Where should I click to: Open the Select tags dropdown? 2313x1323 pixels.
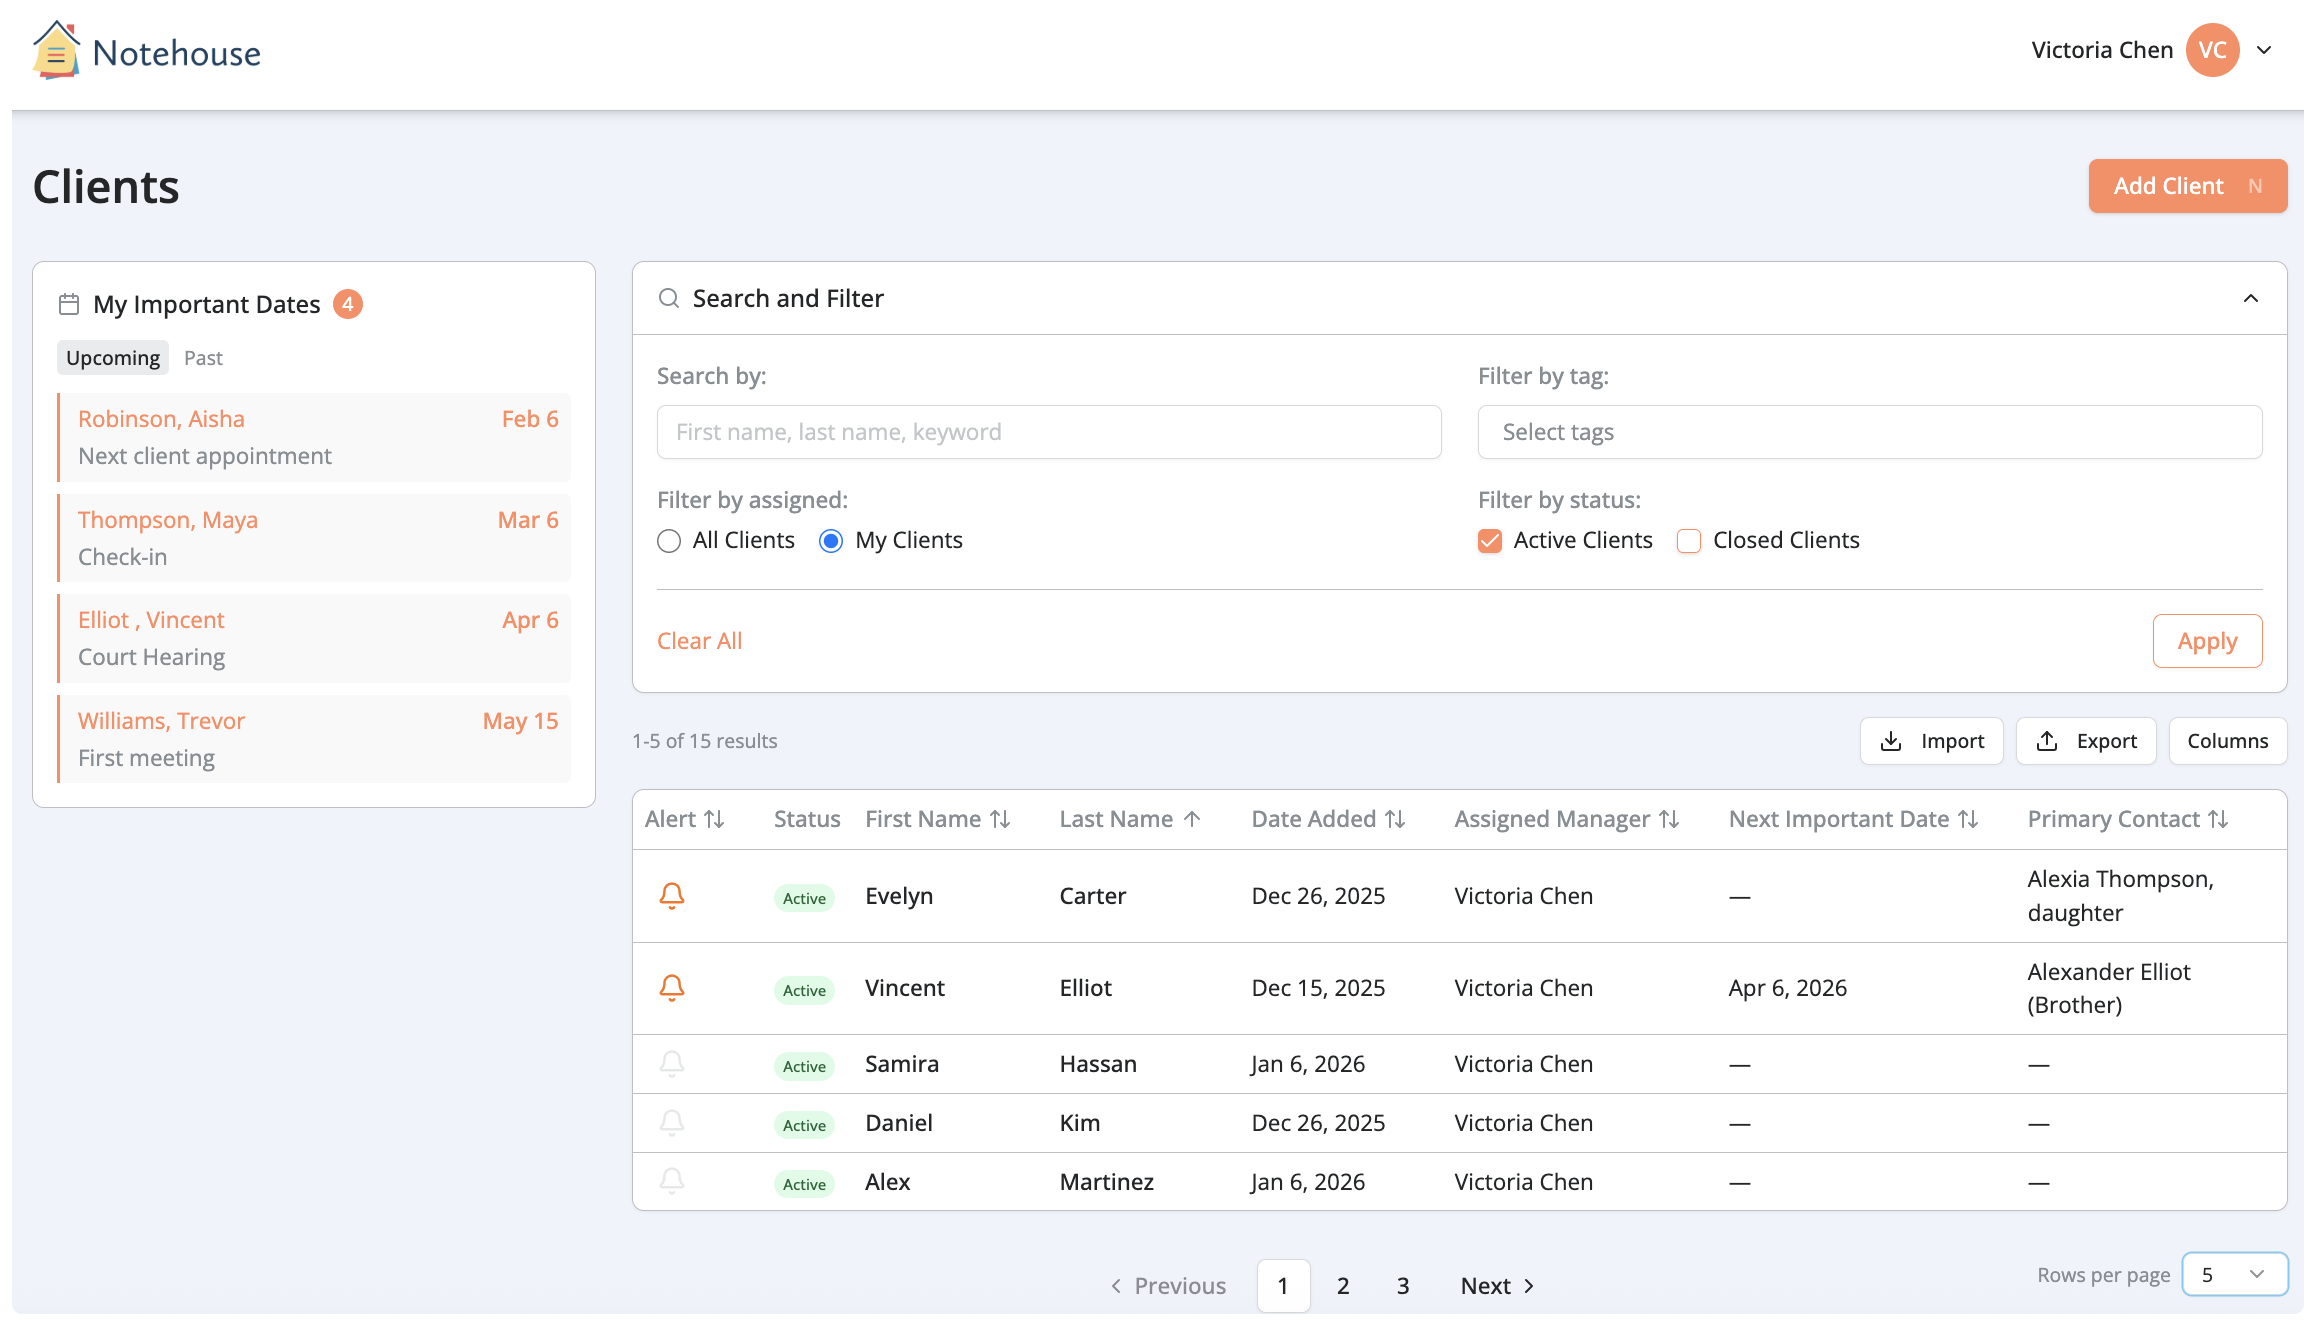1869,432
